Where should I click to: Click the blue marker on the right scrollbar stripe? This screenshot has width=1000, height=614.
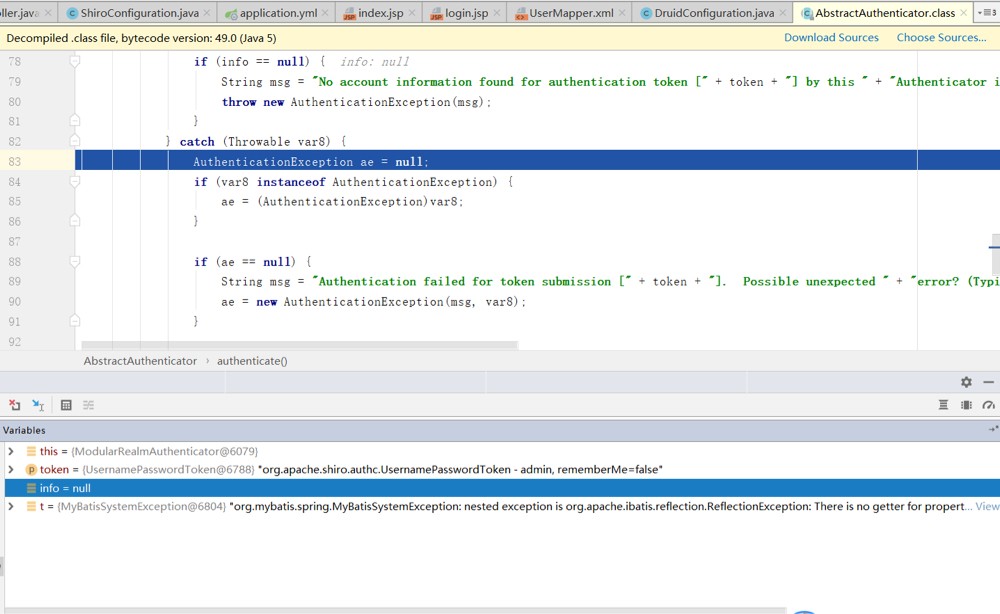point(994,247)
